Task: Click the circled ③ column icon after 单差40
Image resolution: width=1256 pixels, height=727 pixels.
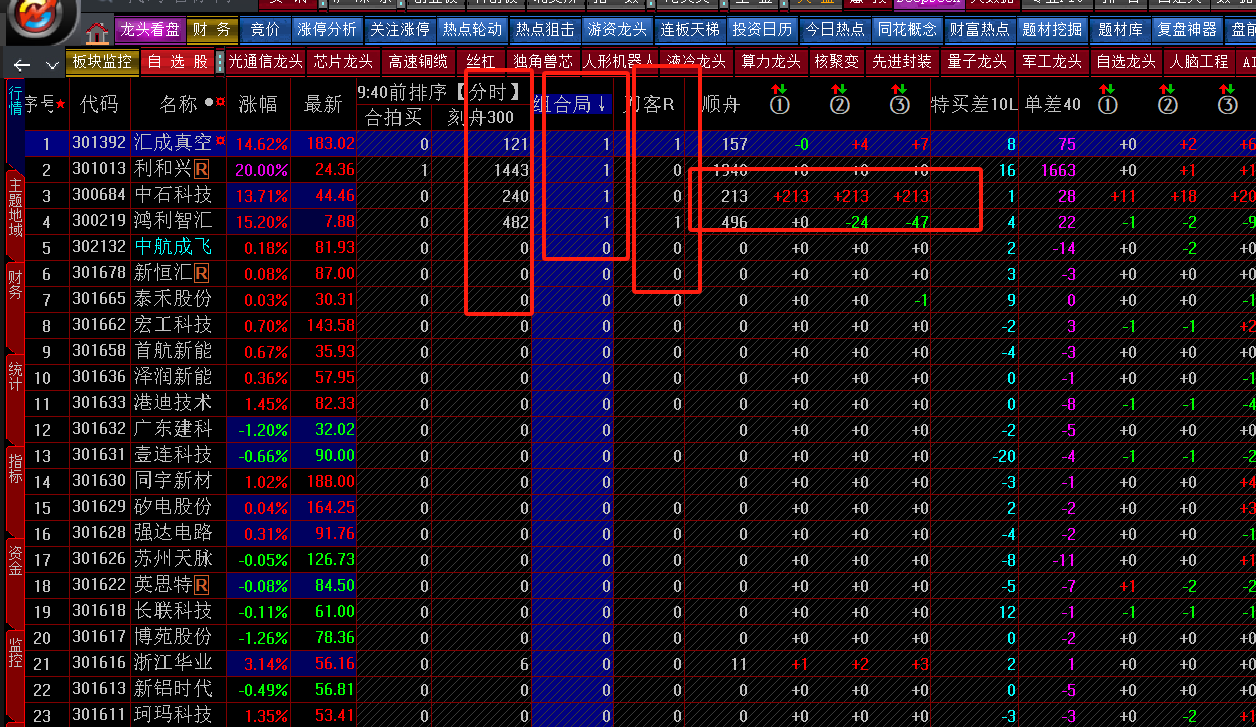Action: click(1227, 100)
